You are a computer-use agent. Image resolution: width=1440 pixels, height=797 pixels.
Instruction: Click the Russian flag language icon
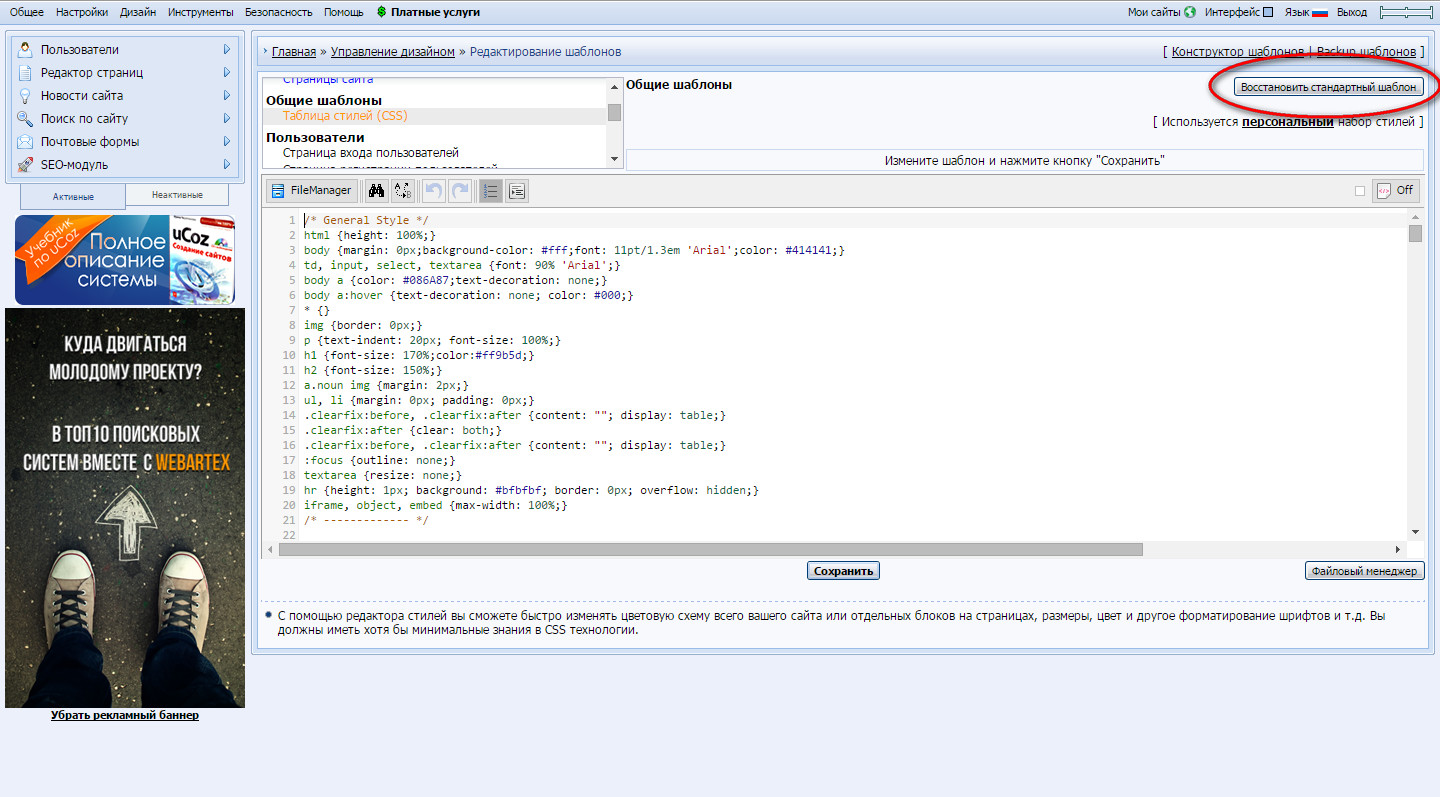1320,12
